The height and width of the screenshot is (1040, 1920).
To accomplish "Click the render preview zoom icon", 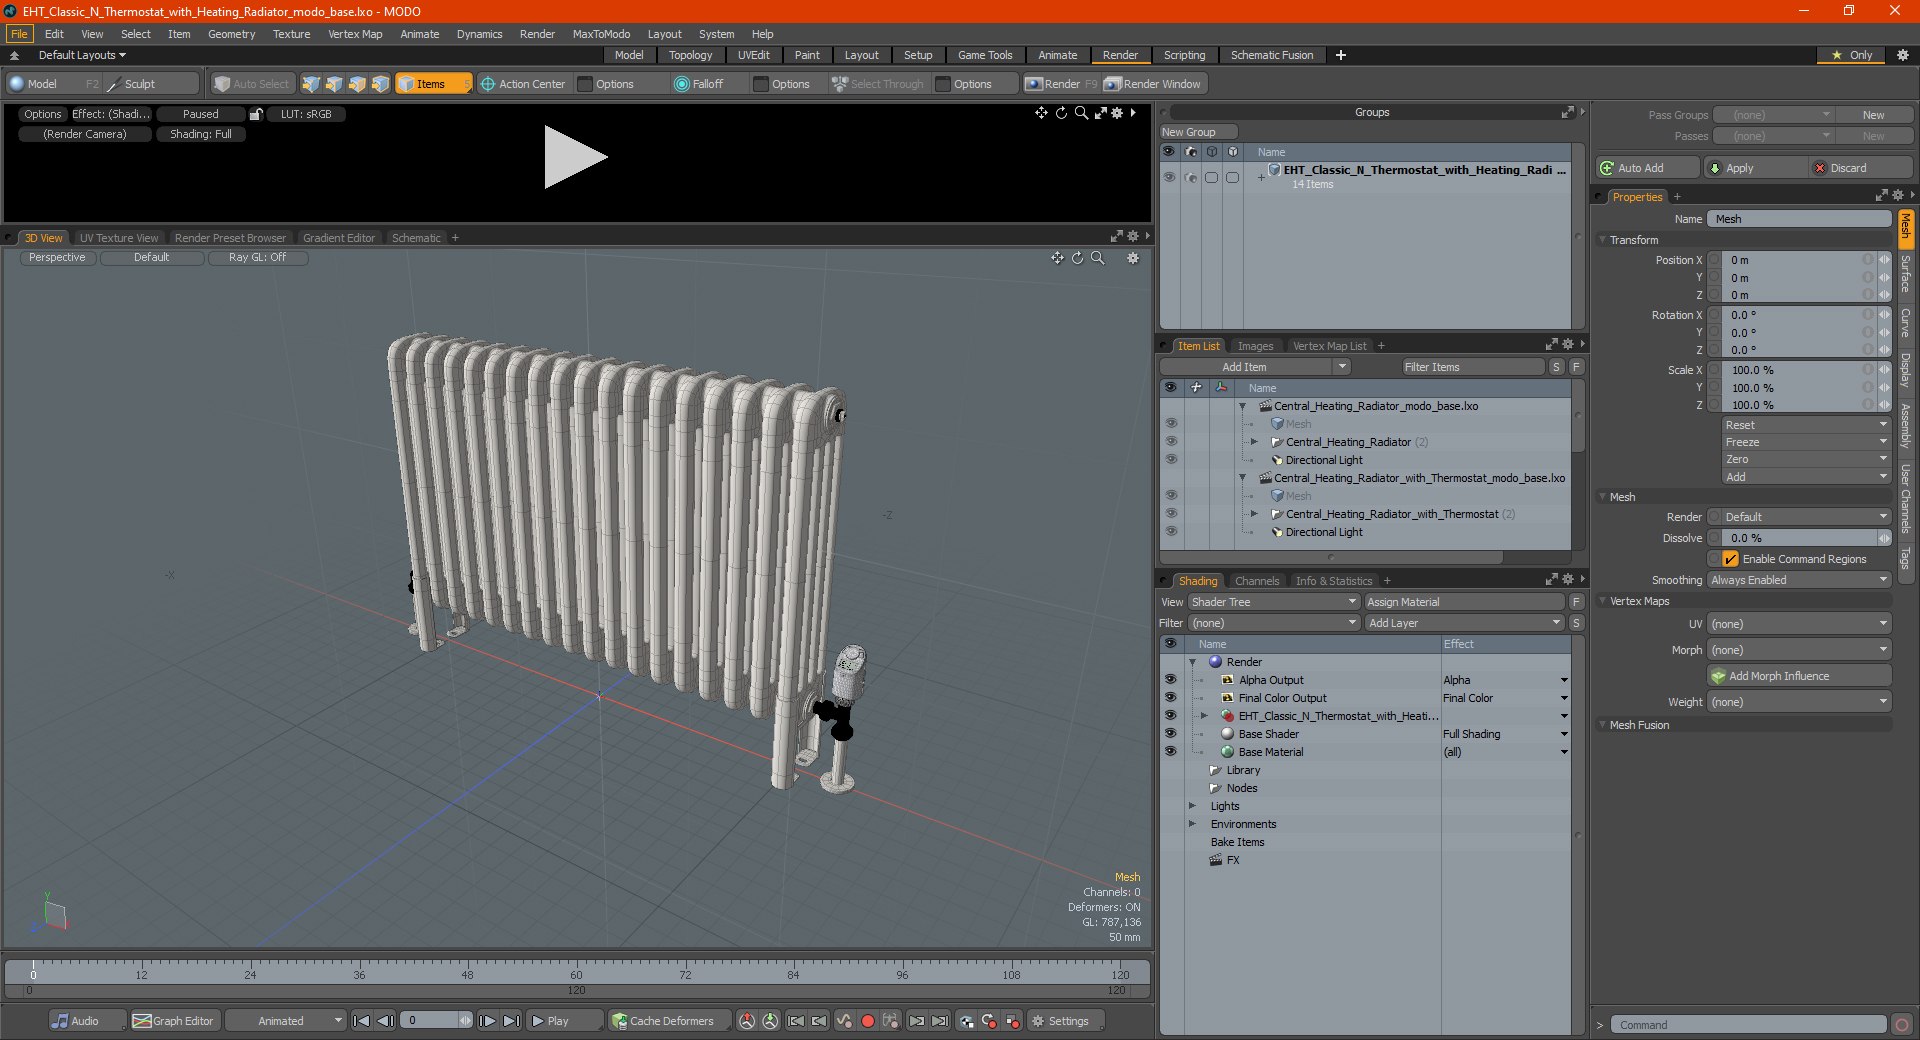I will click(1081, 113).
